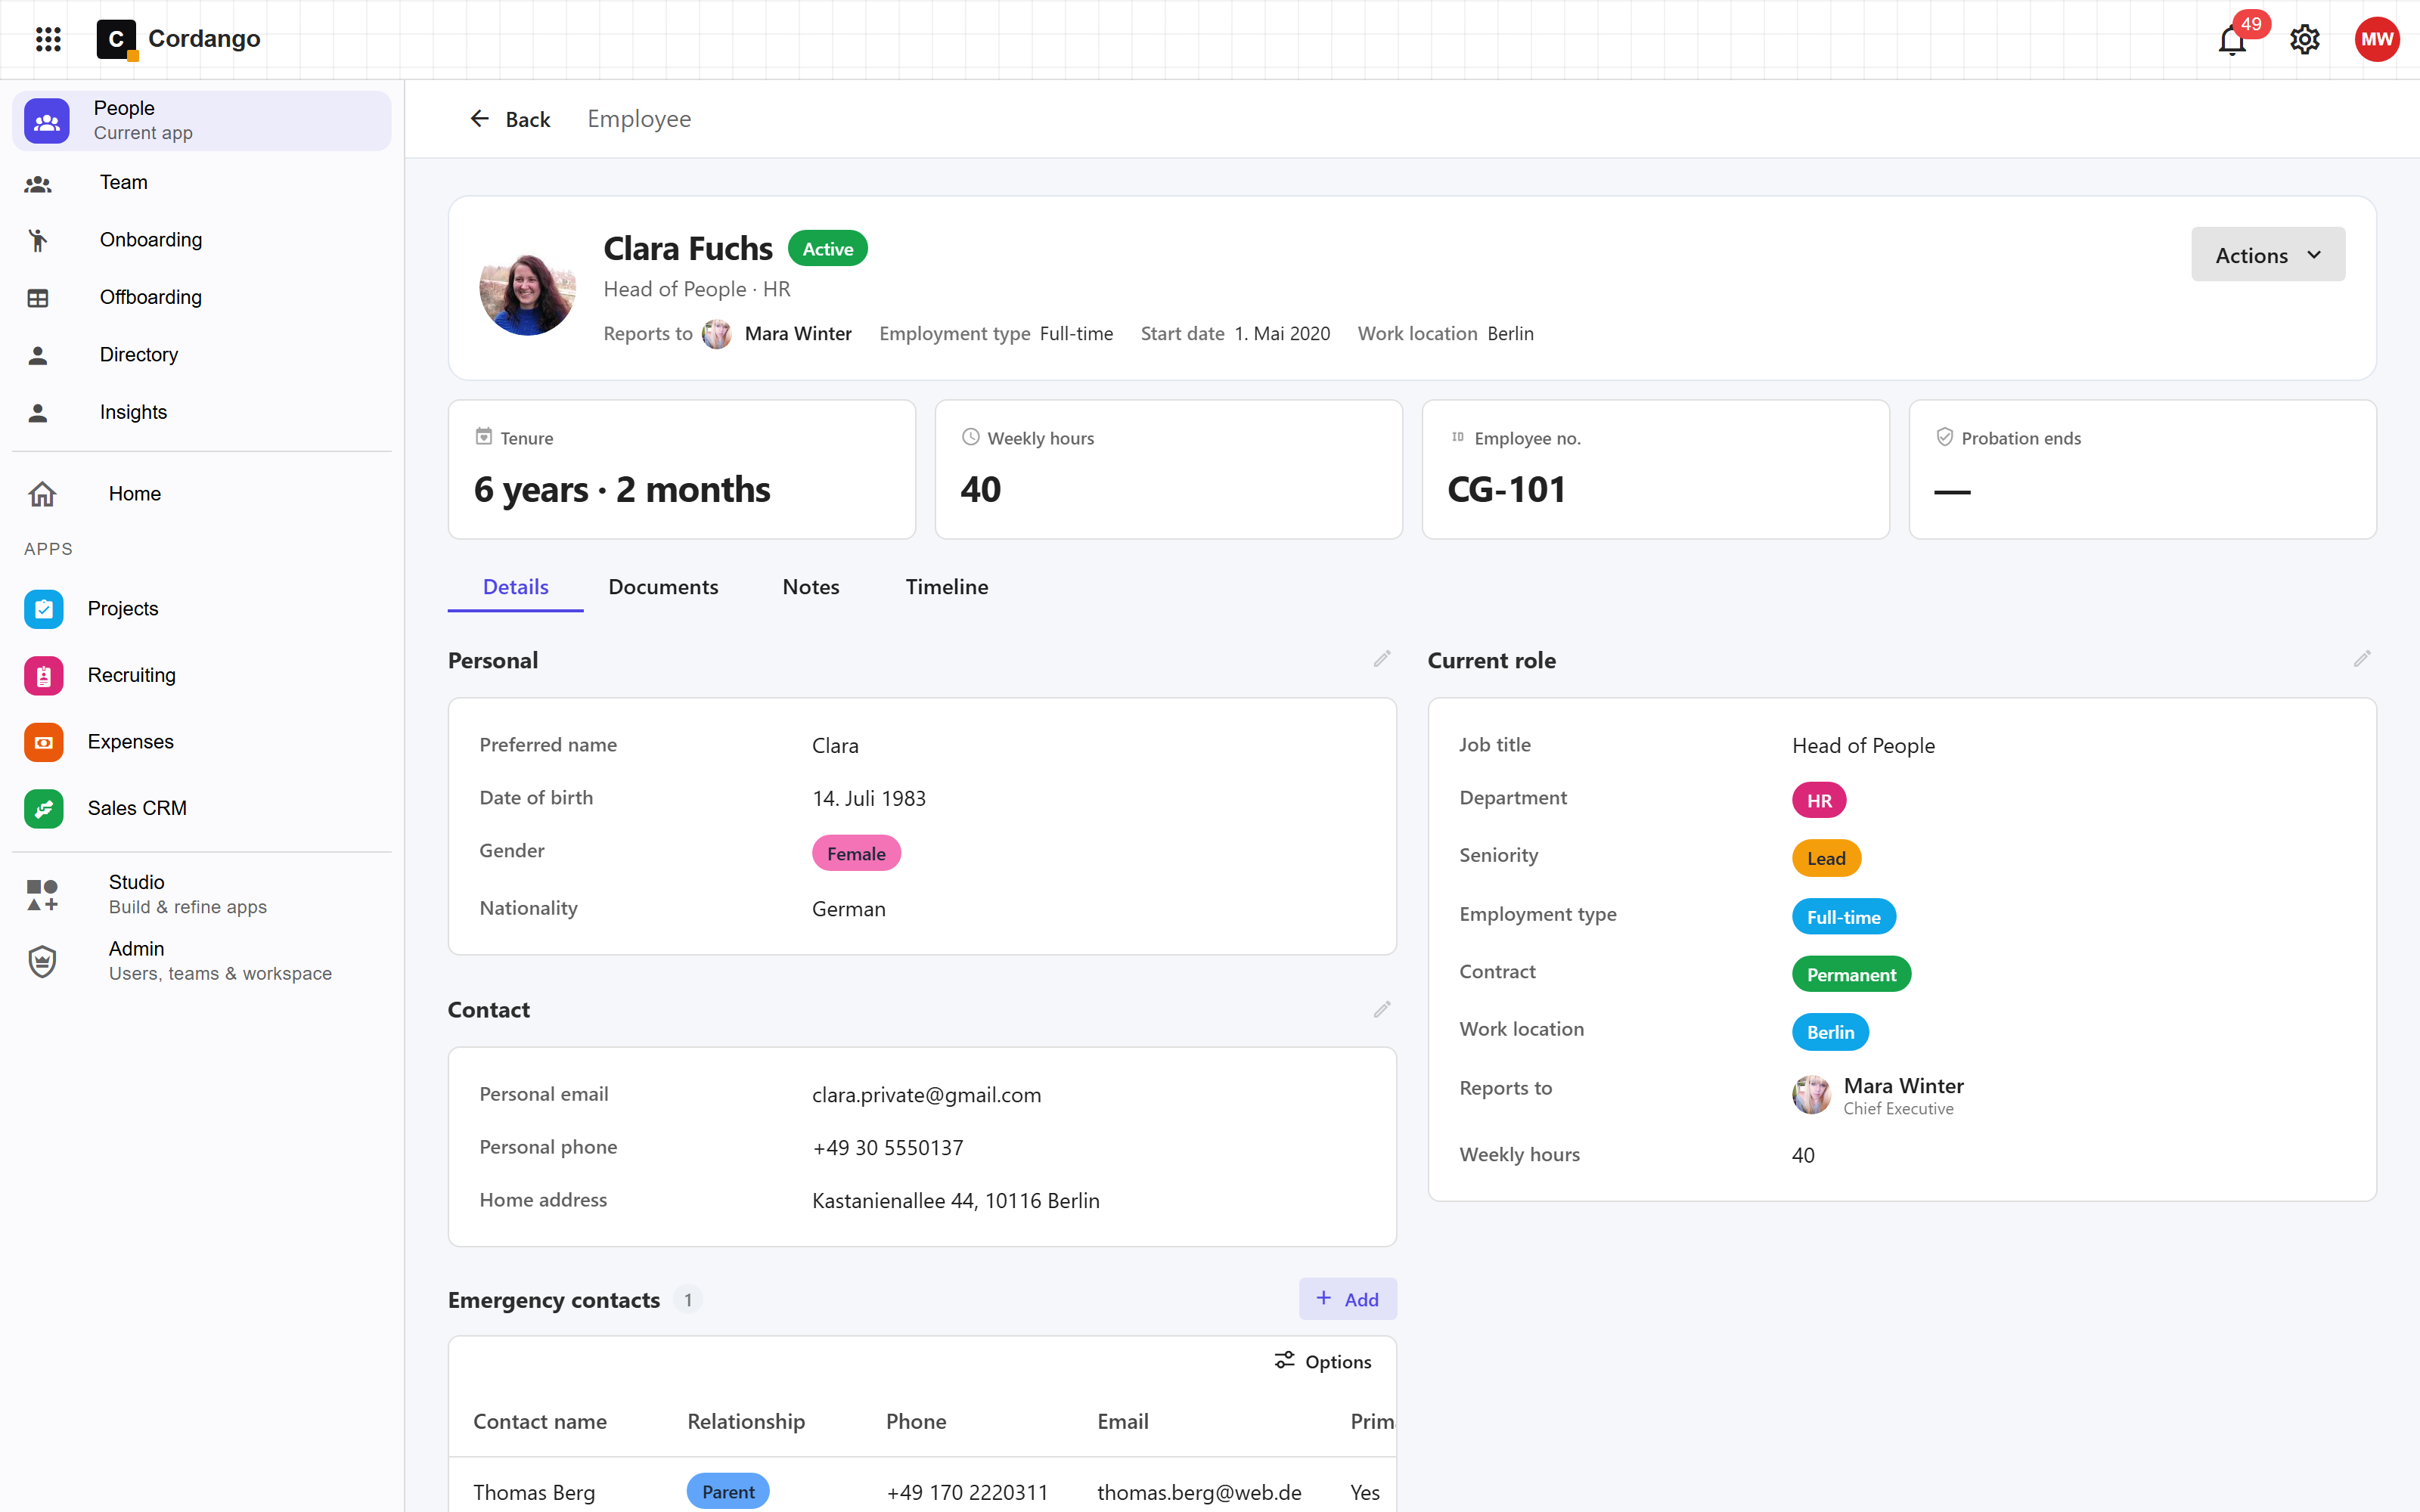Switch to the Details tab
Viewport: 2420px width, 1512px height.
(x=515, y=587)
